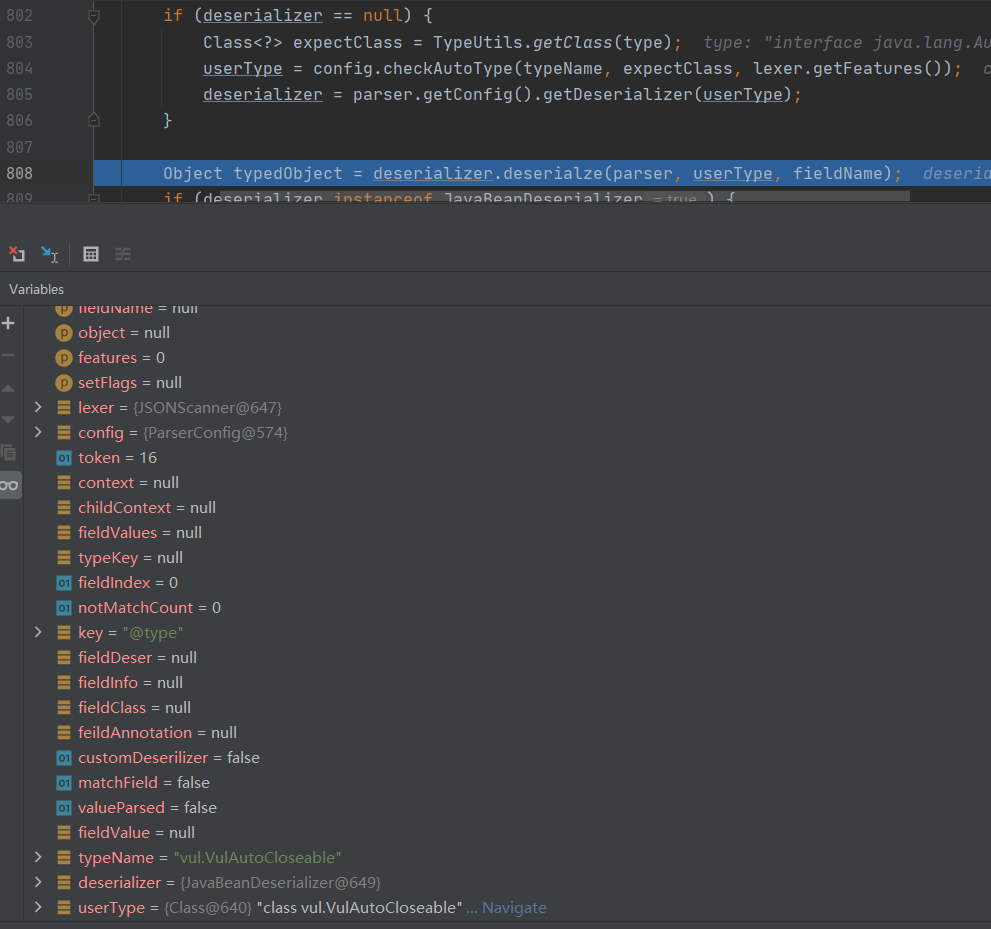Click the Trace Current Stream Chain icon
The height and width of the screenshot is (929, 991).
(123, 254)
